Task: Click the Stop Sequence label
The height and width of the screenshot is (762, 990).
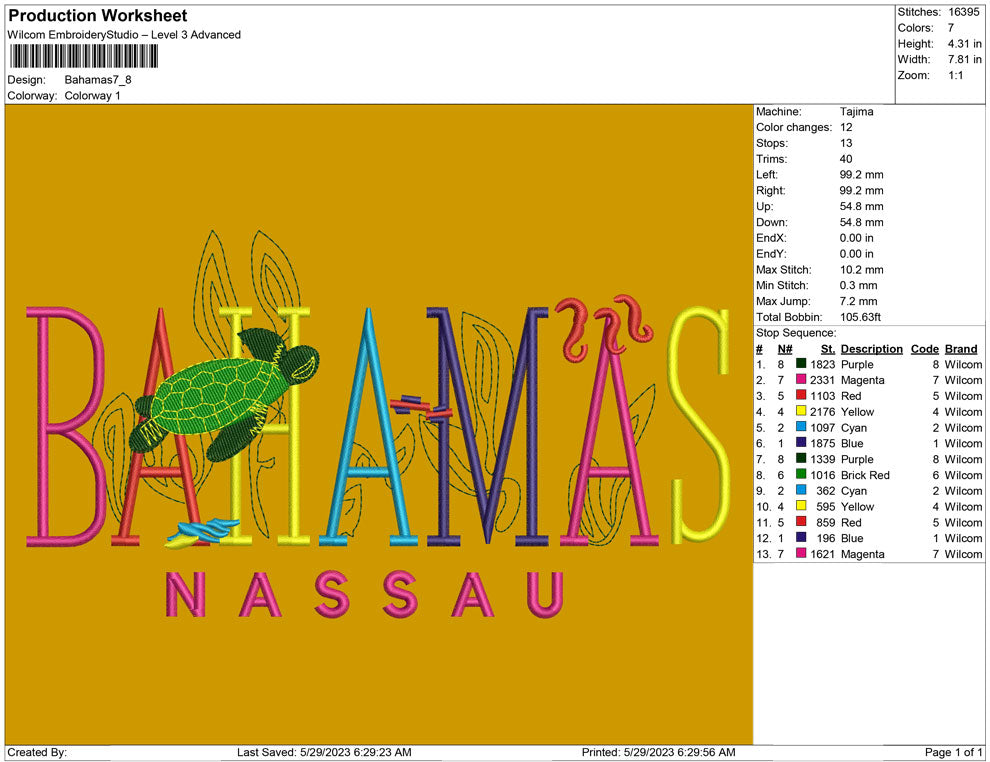Action: (796, 333)
